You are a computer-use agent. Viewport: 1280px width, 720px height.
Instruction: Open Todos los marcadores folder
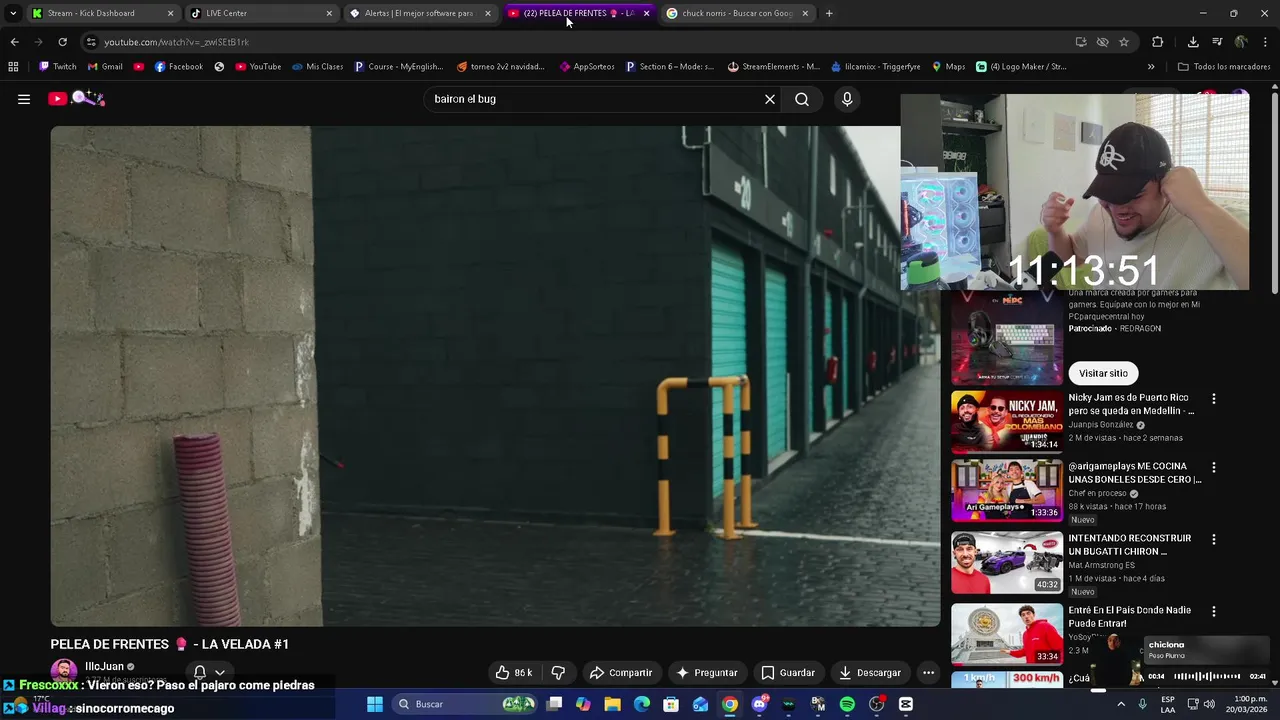1222,67
